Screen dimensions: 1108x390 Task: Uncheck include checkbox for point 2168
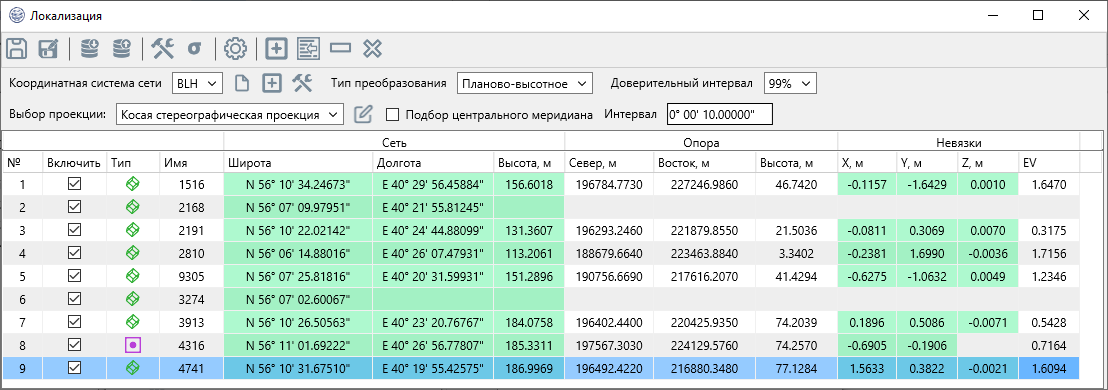(73, 207)
